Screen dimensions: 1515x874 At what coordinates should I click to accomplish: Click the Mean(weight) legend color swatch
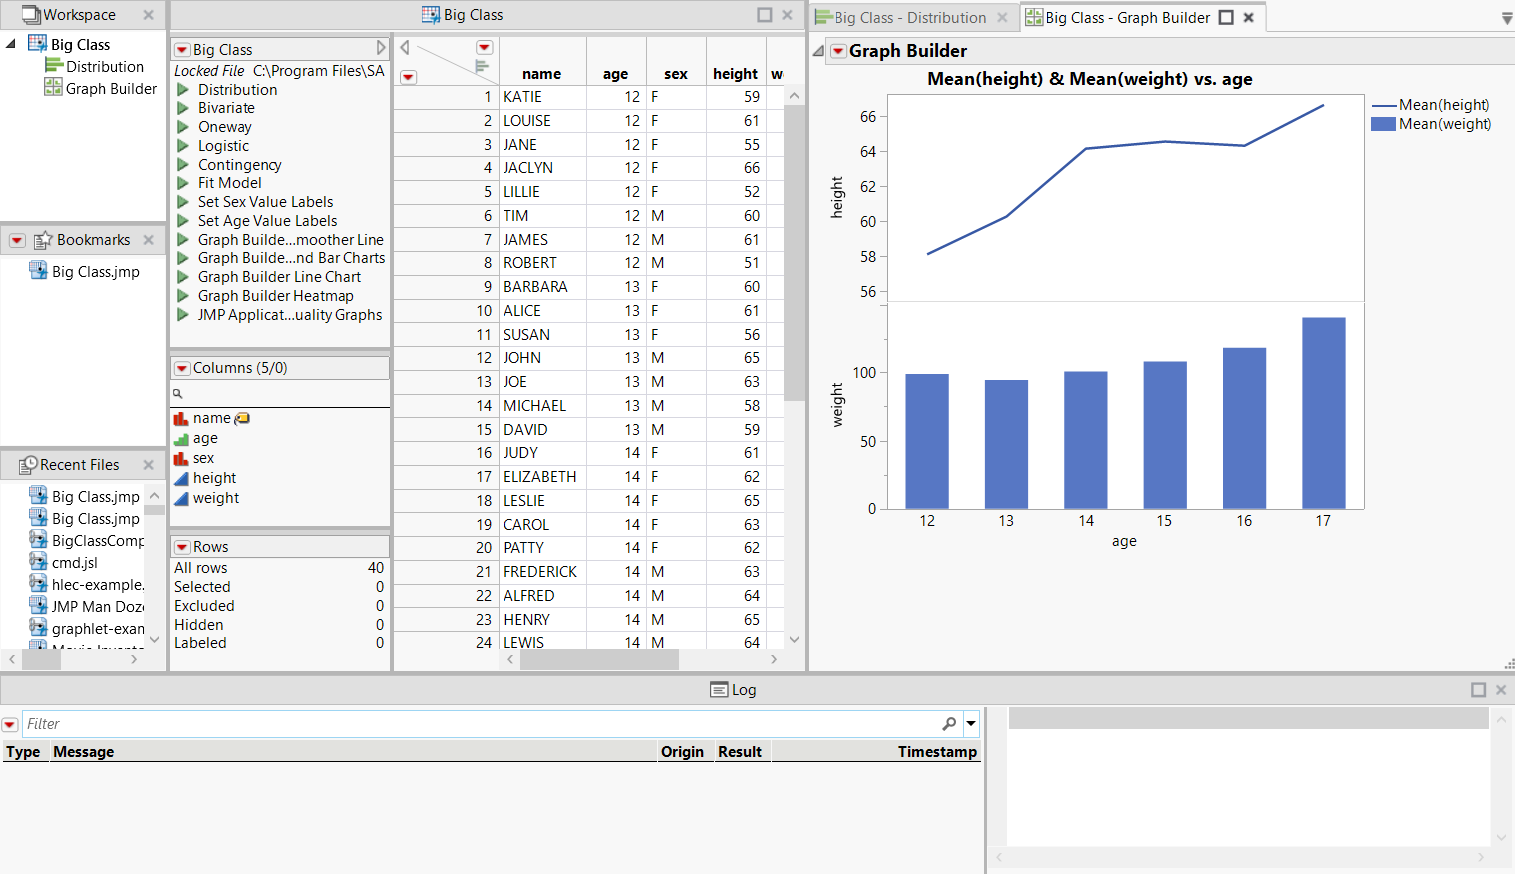coord(1383,124)
